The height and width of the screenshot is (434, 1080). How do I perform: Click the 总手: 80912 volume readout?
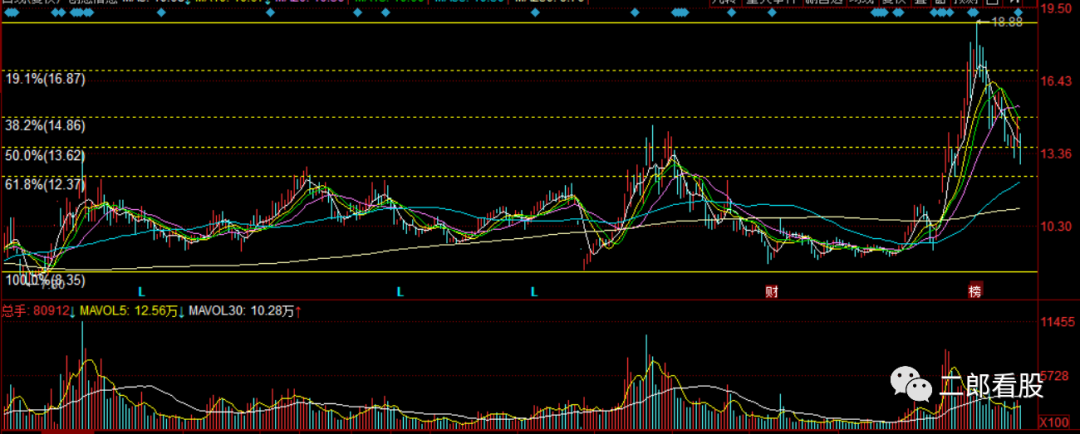click(x=35, y=311)
